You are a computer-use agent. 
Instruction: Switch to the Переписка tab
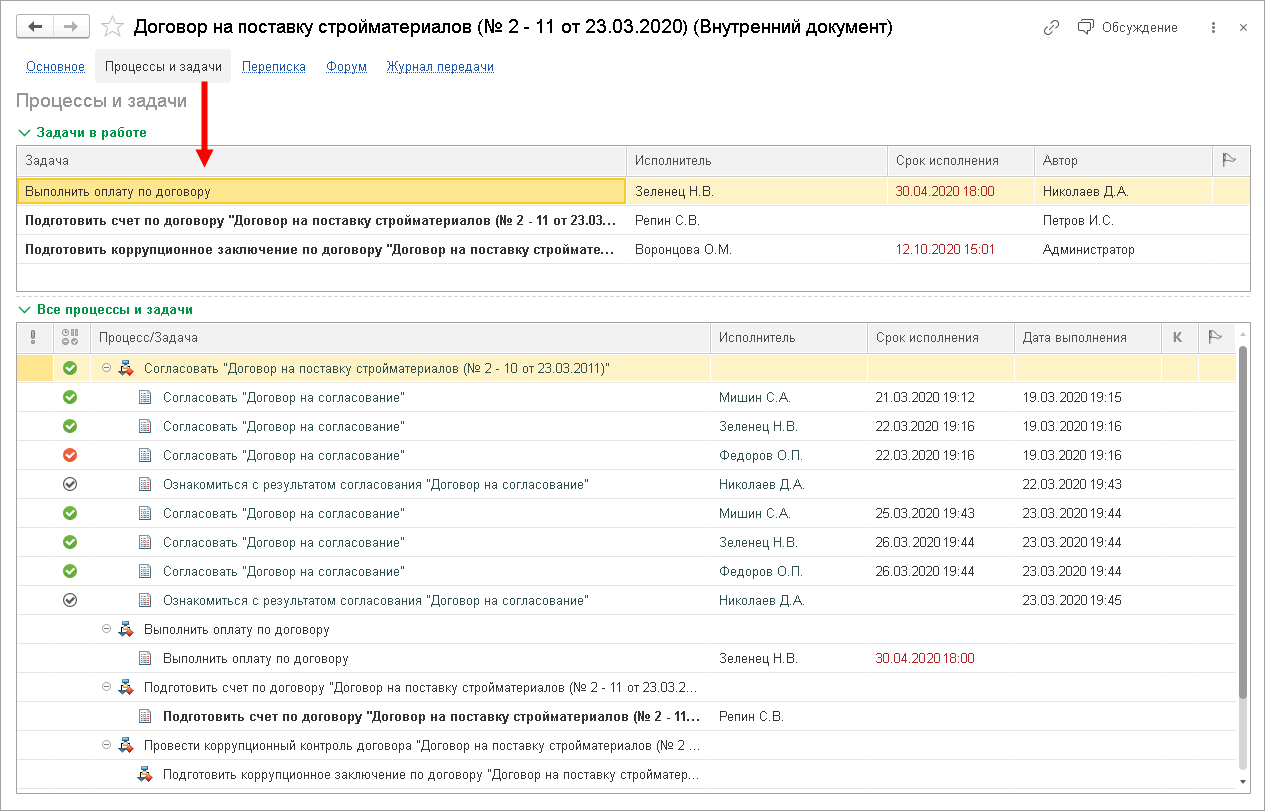click(273, 66)
